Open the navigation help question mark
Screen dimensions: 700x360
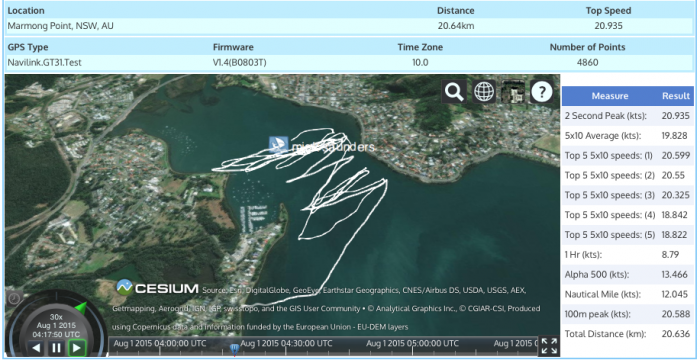tap(542, 92)
